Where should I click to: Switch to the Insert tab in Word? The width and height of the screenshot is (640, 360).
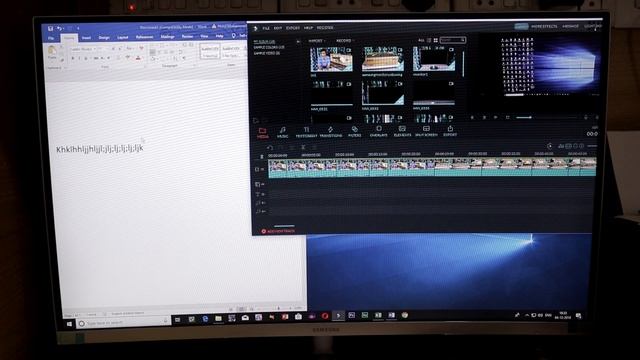click(x=86, y=38)
